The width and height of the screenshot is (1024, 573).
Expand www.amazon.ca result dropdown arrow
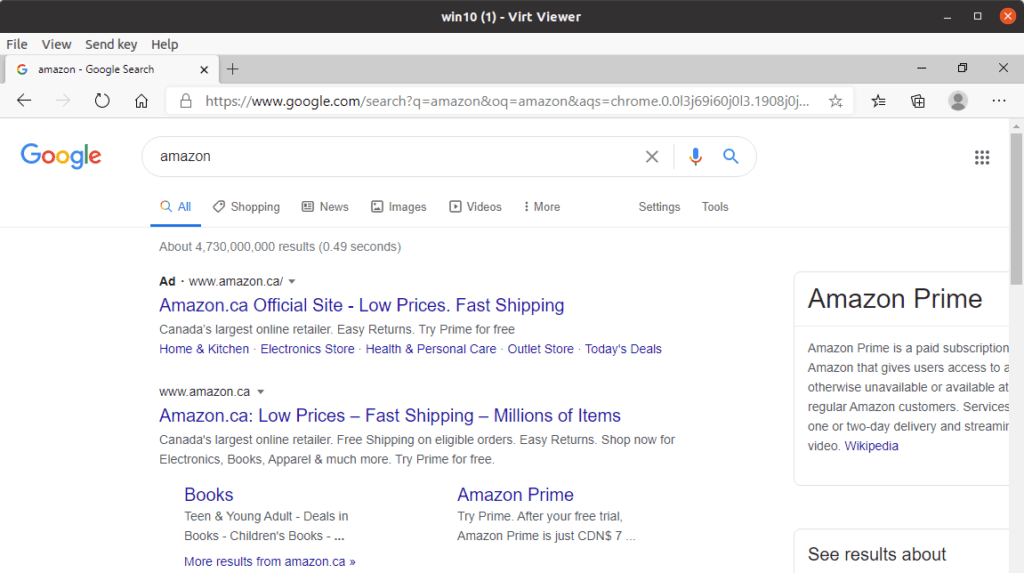(261, 392)
